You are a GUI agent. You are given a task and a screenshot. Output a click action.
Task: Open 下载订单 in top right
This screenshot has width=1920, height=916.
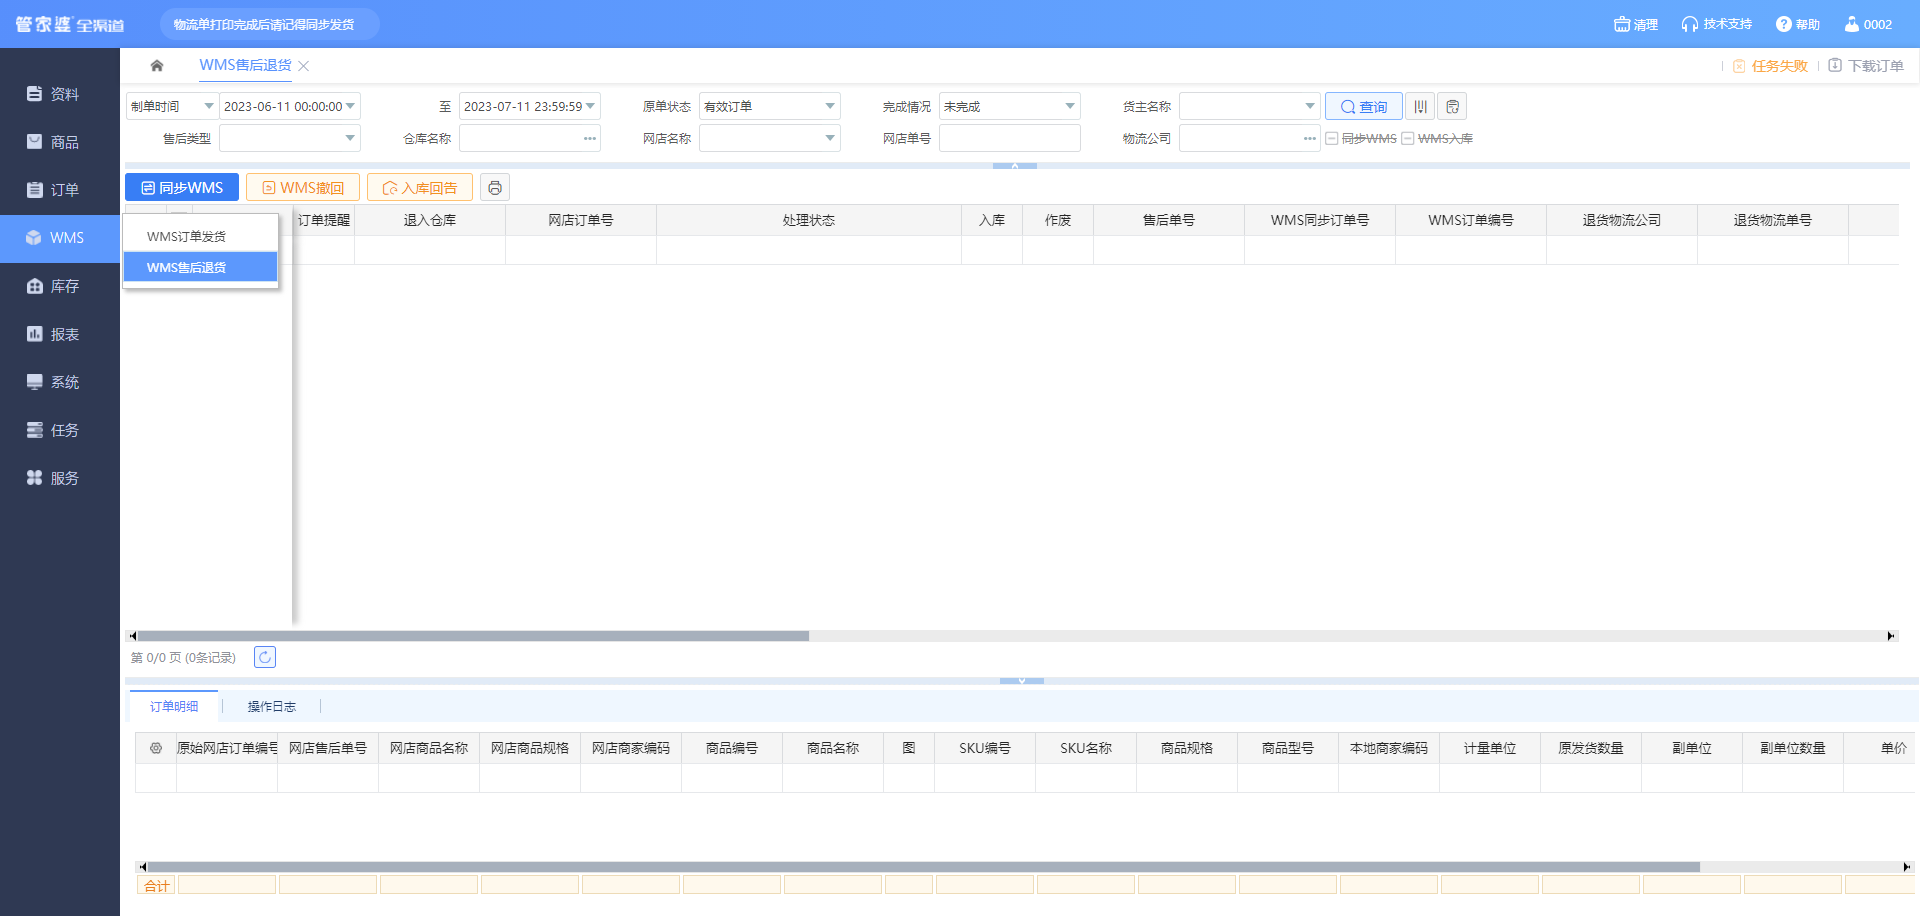click(x=1866, y=66)
